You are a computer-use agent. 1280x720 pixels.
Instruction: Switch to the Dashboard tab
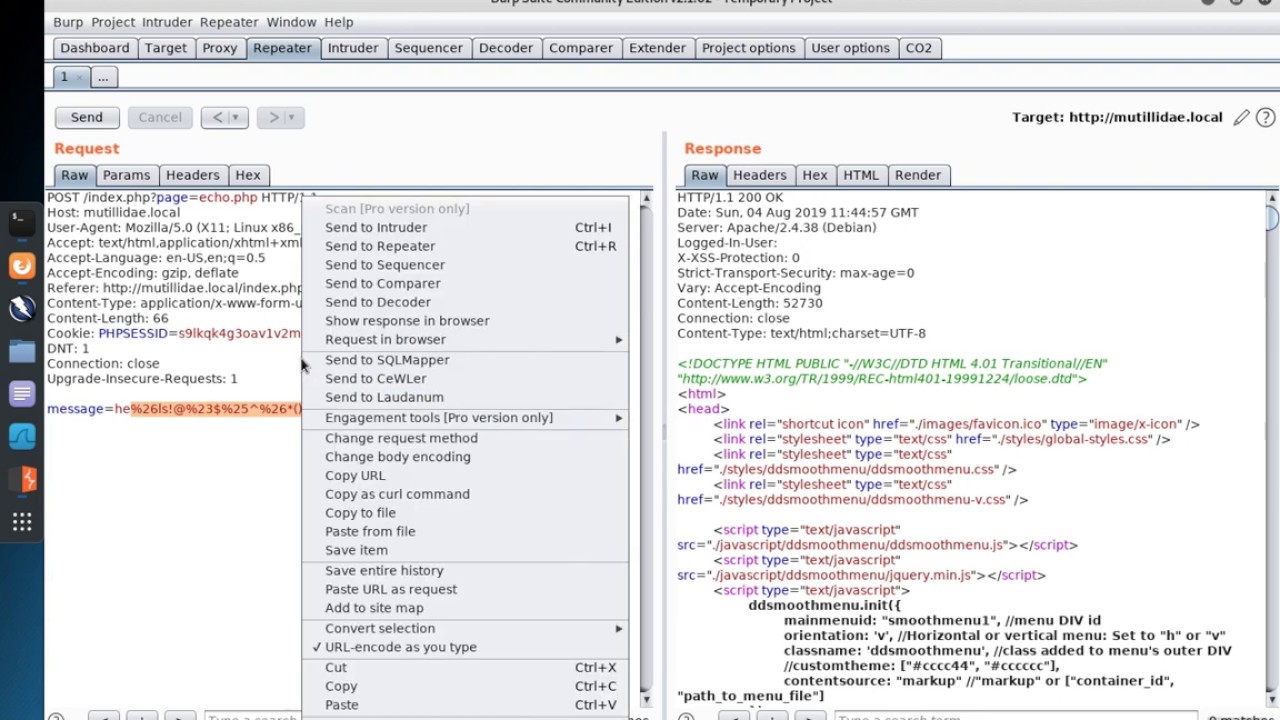(95, 48)
